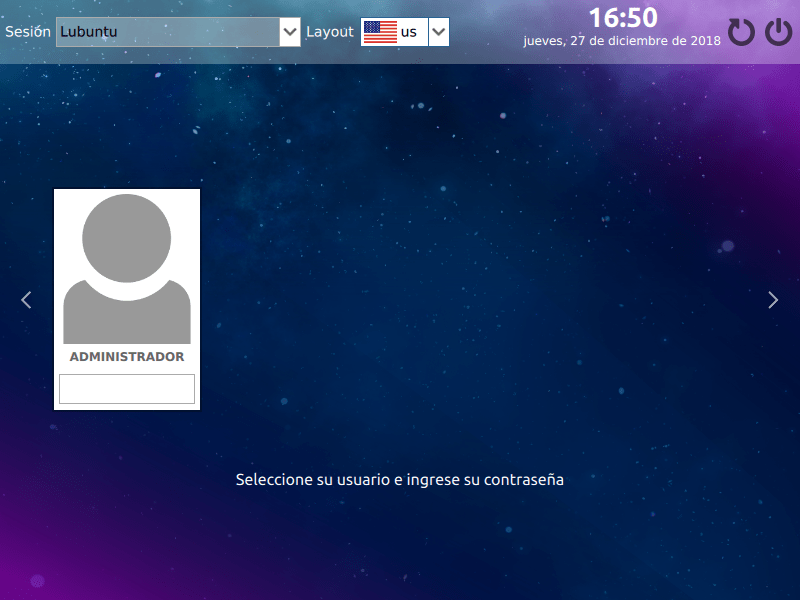Viewport: 800px width, 600px height.
Task: Browse to next user with right arrow
Action: [x=773, y=299]
